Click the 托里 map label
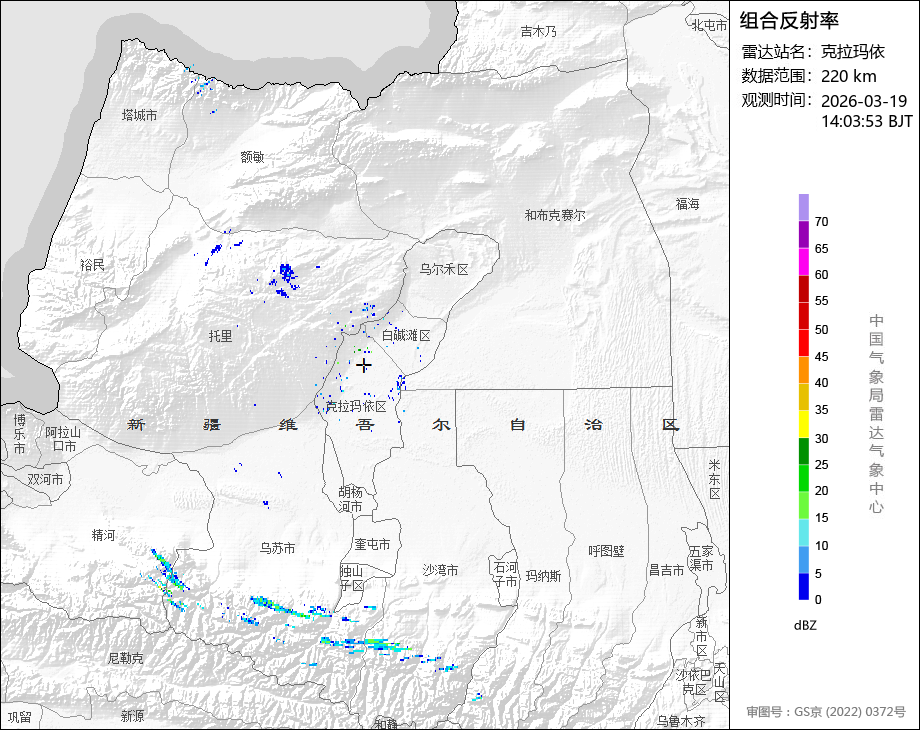This screenshot has height=730, width=920. 221,336
